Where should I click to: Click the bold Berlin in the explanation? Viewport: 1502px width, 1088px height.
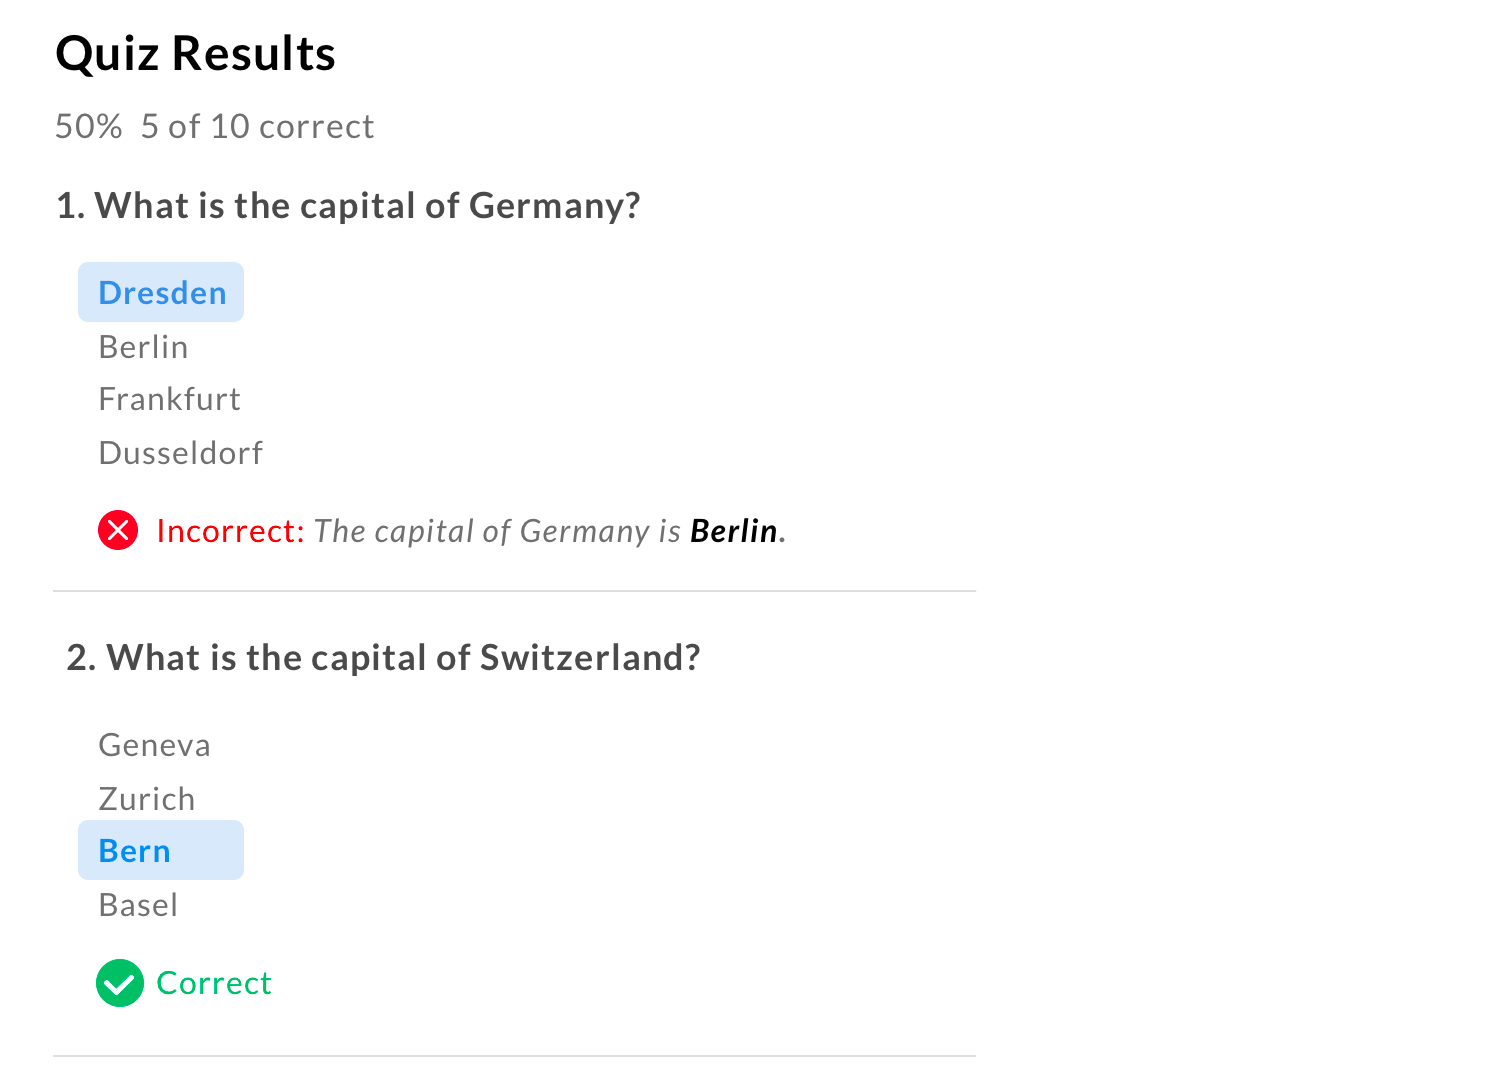[734, 531]
